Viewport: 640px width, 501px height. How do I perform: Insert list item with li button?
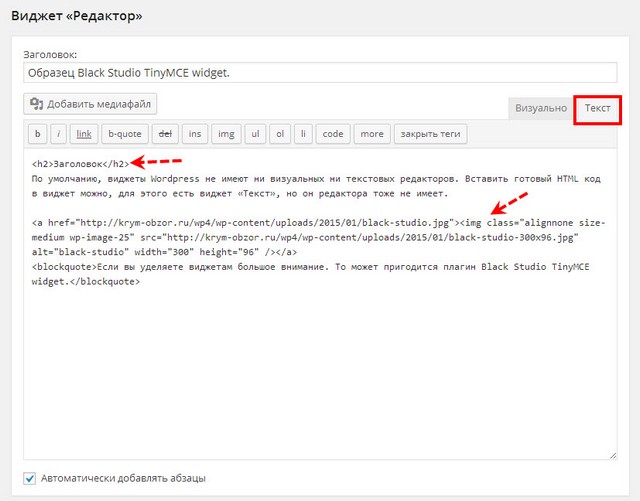click(x=303, y=134)
